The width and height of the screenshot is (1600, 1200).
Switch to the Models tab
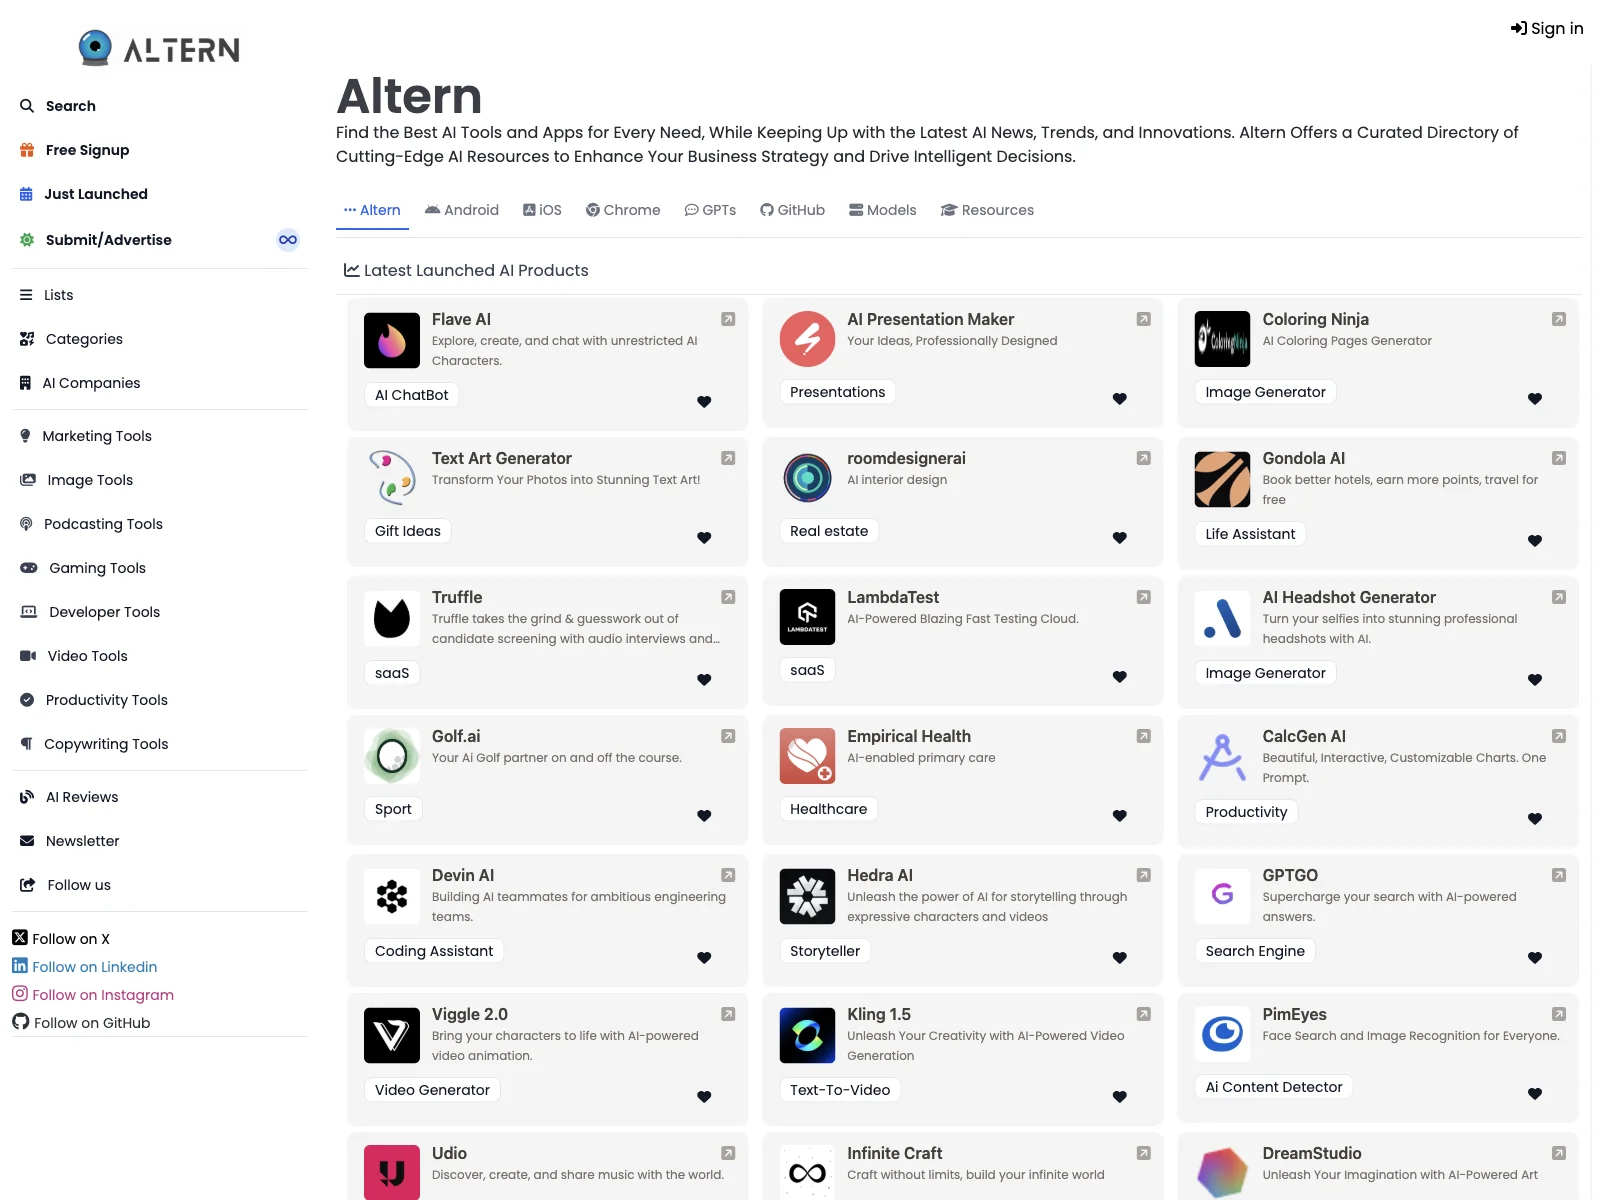pyautogui.click(x=883, y=210)
